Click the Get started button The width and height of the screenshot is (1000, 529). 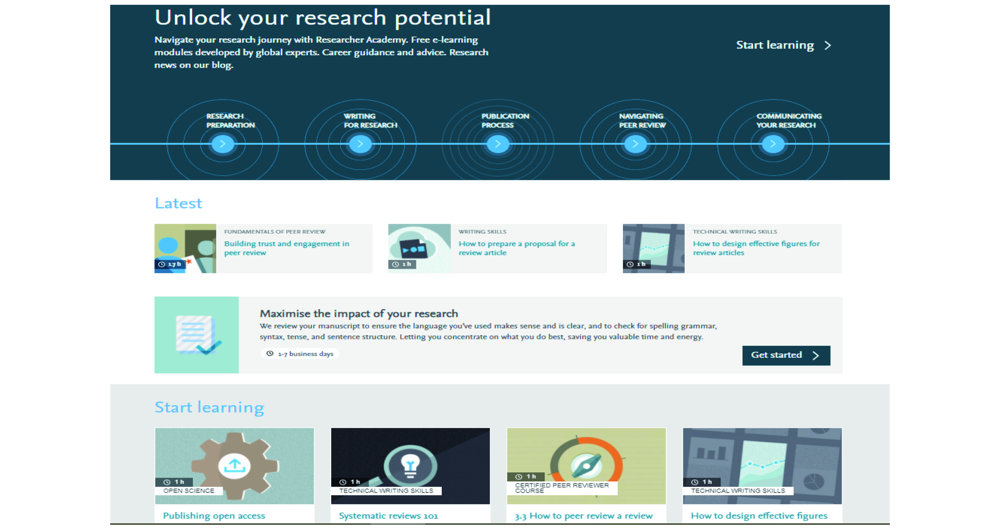(785, 356)
